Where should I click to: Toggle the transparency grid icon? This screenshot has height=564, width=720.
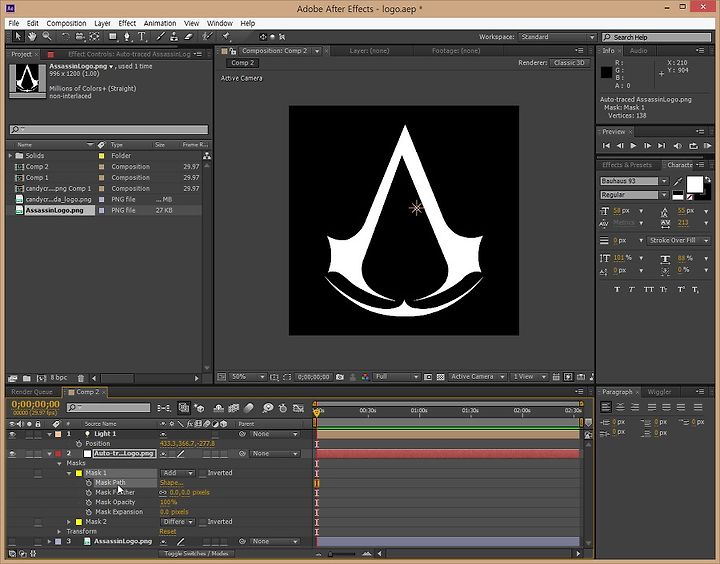440,377
